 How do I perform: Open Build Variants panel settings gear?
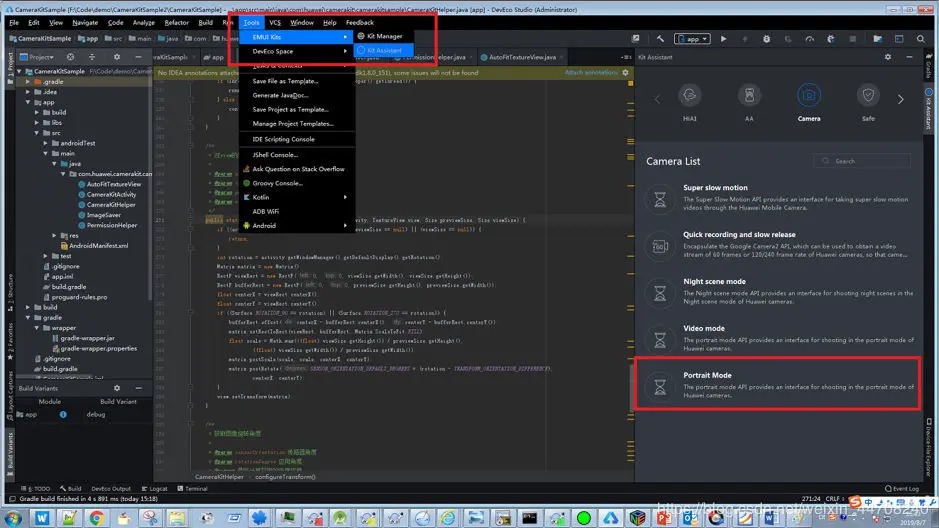pos(117,388)
